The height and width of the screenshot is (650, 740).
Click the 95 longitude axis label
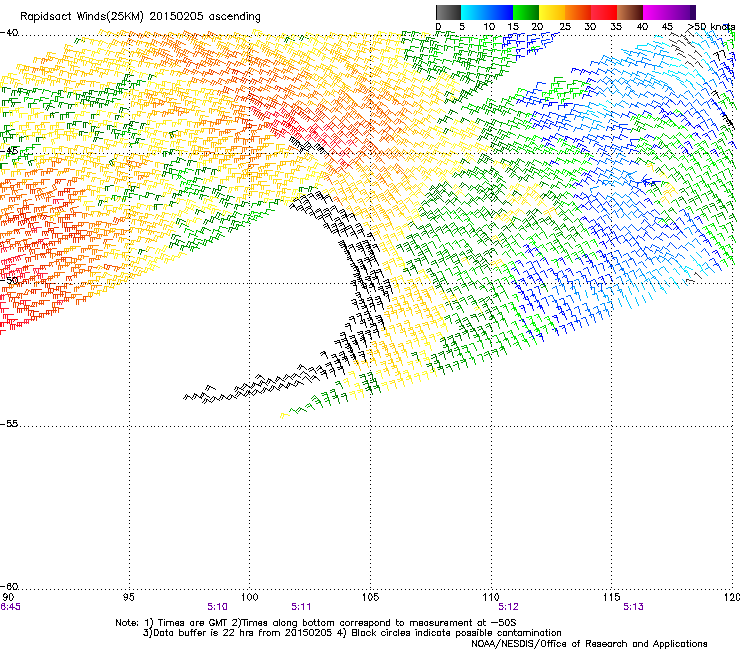point(128,597)
